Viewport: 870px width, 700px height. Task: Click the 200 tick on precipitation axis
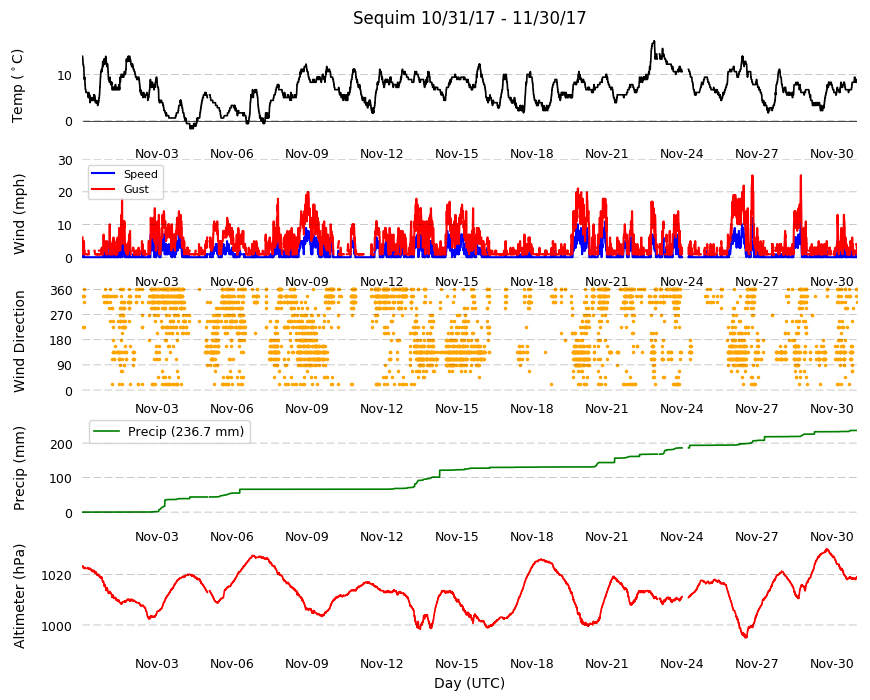click(62, 444)
